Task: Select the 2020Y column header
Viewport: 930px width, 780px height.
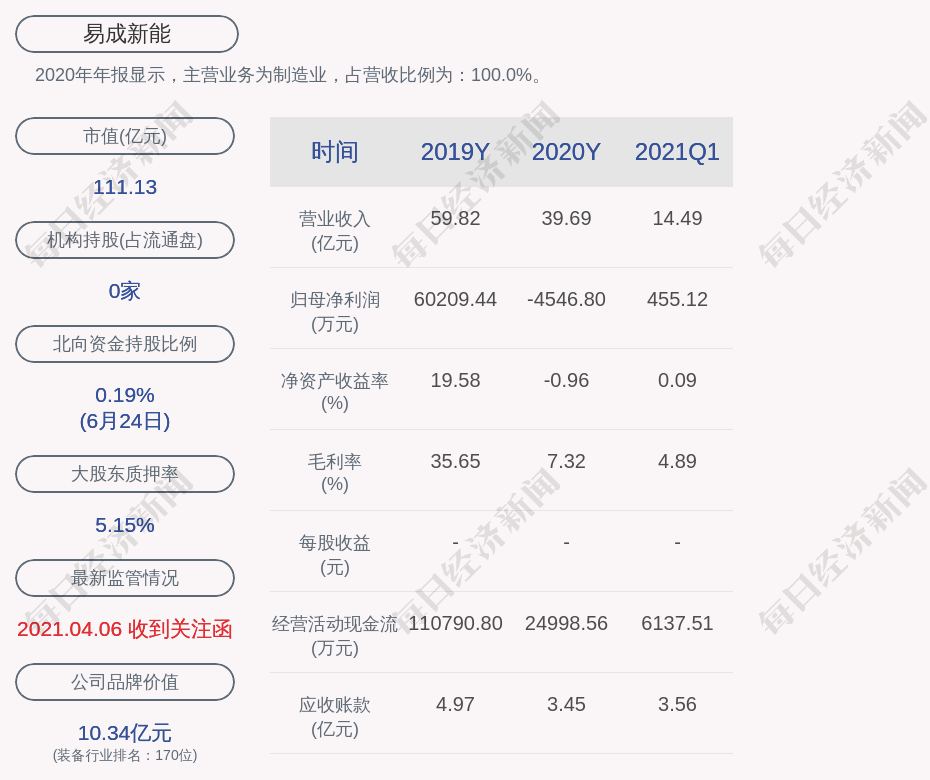Action: pos(566,152)
